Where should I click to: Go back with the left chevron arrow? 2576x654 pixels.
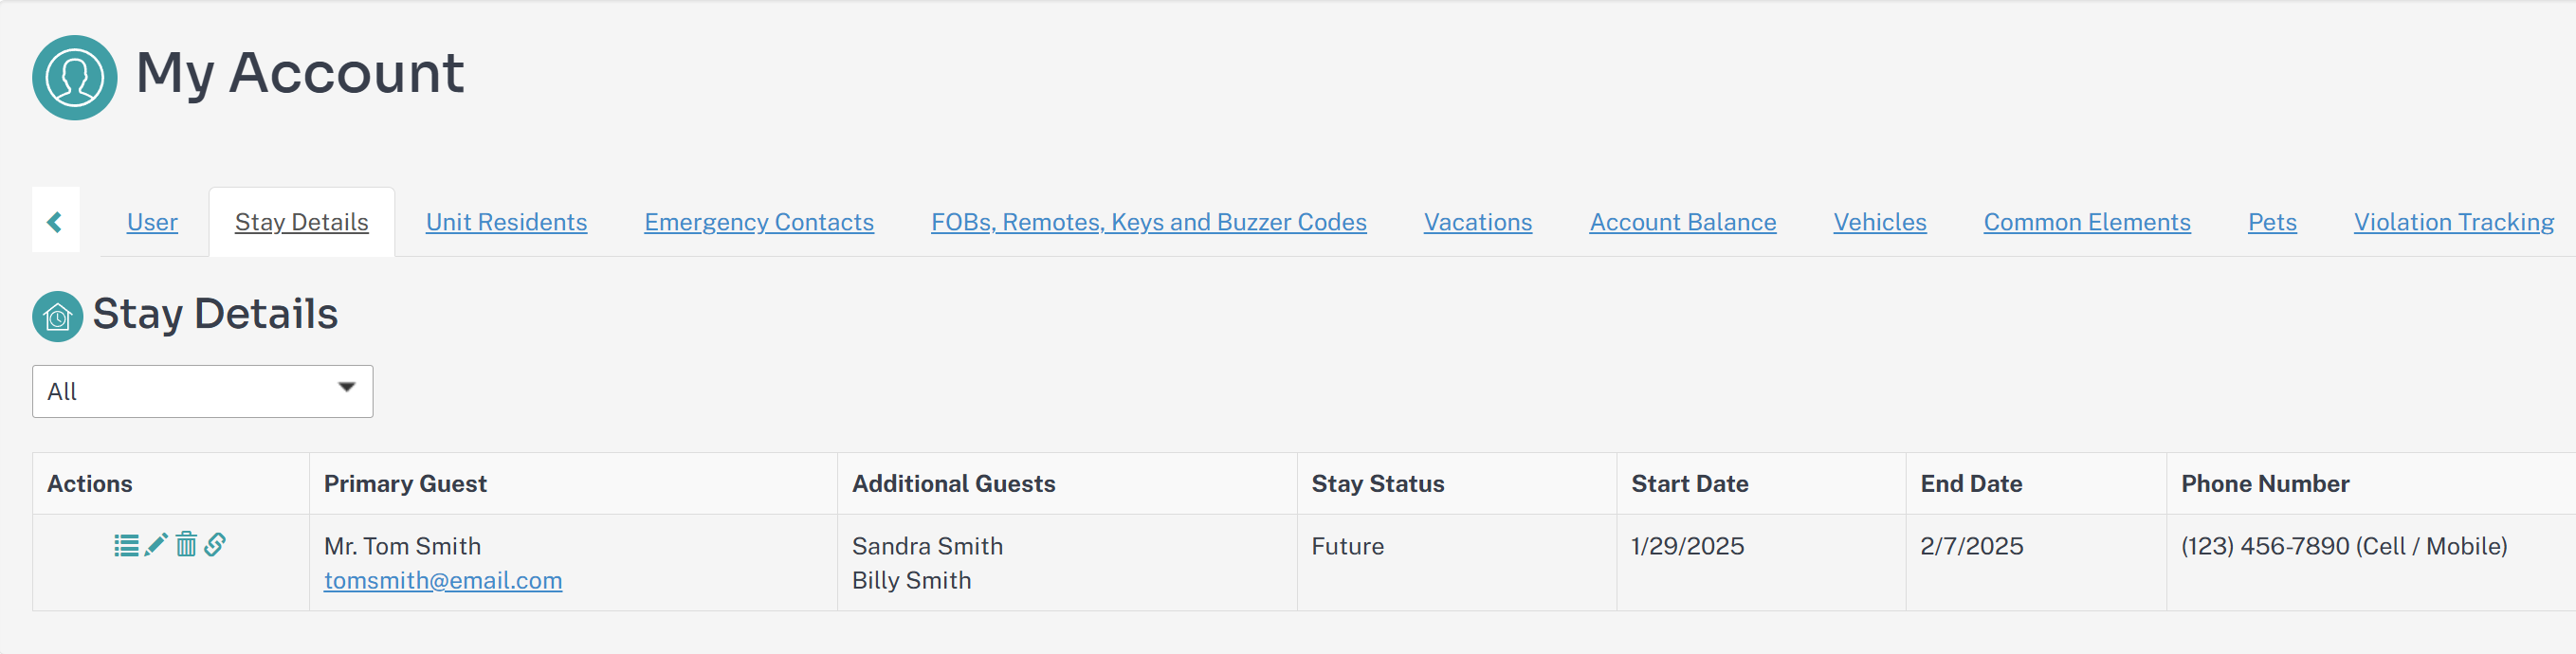click(x=55, y=221)
